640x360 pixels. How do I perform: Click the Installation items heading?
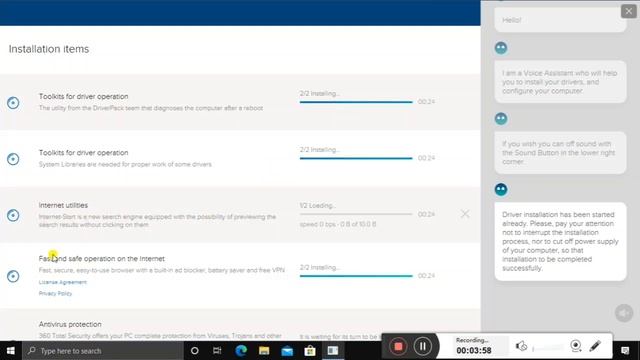[x=49, y=49]
